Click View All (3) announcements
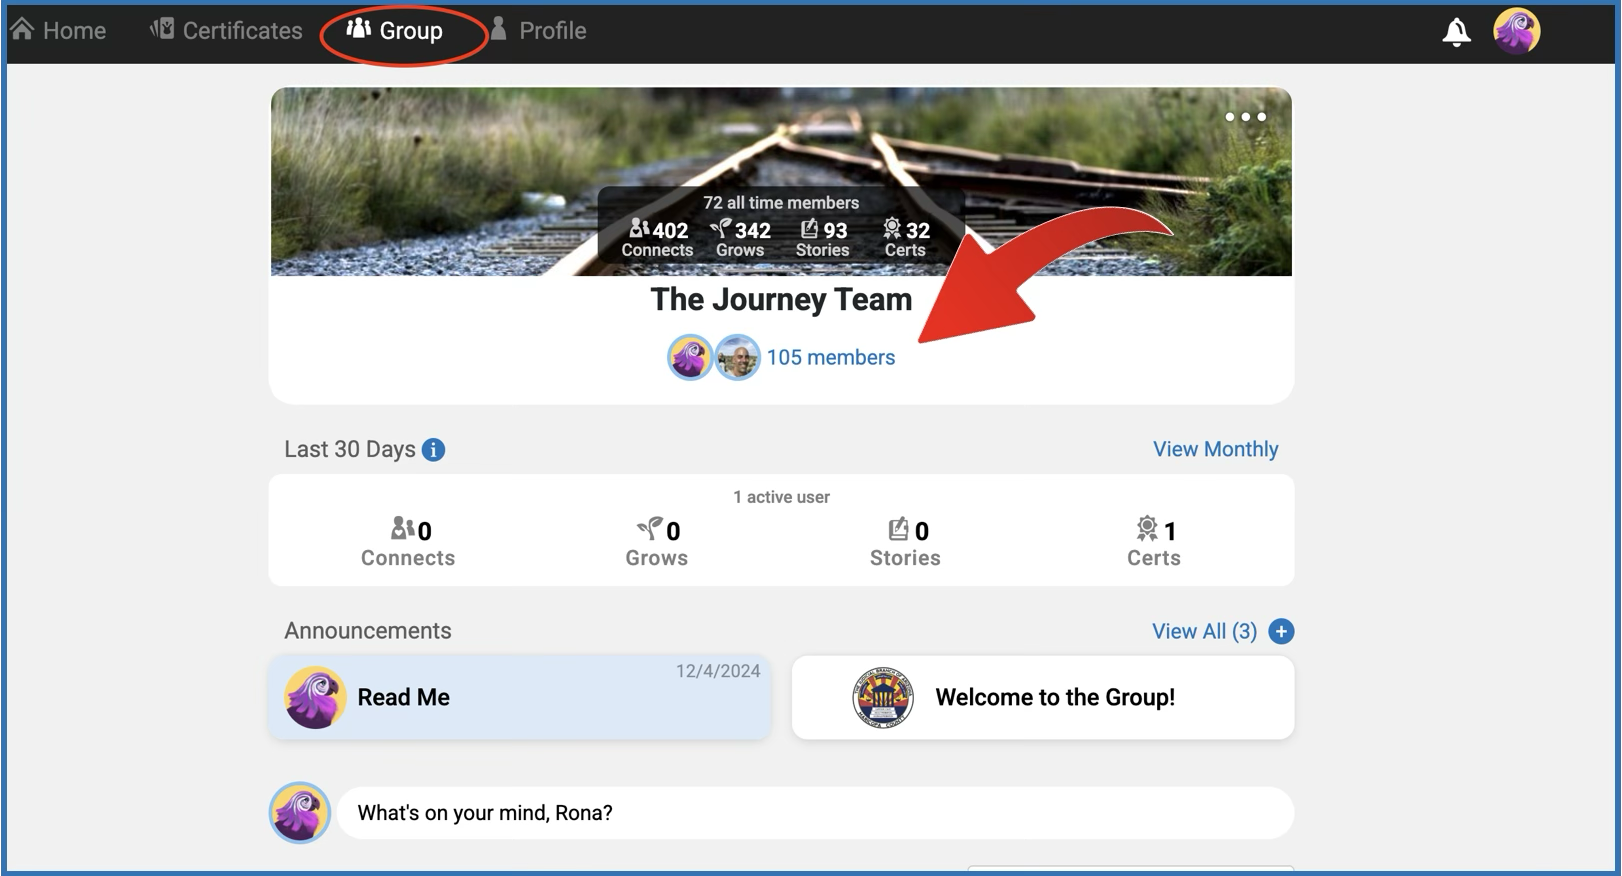The height and width of the screenshot is (876, 1622). 1204,631
